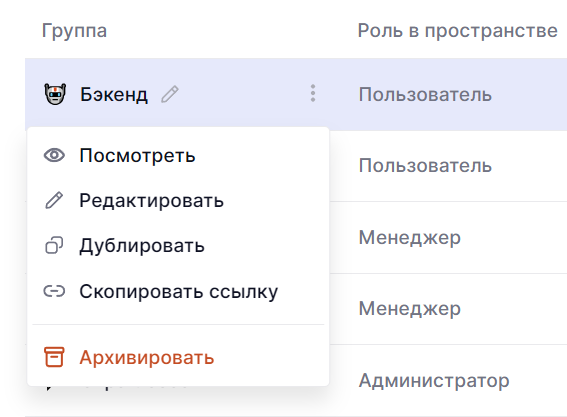
Task: Click the Роль в пространстве column header
Action: coord(457,31)
